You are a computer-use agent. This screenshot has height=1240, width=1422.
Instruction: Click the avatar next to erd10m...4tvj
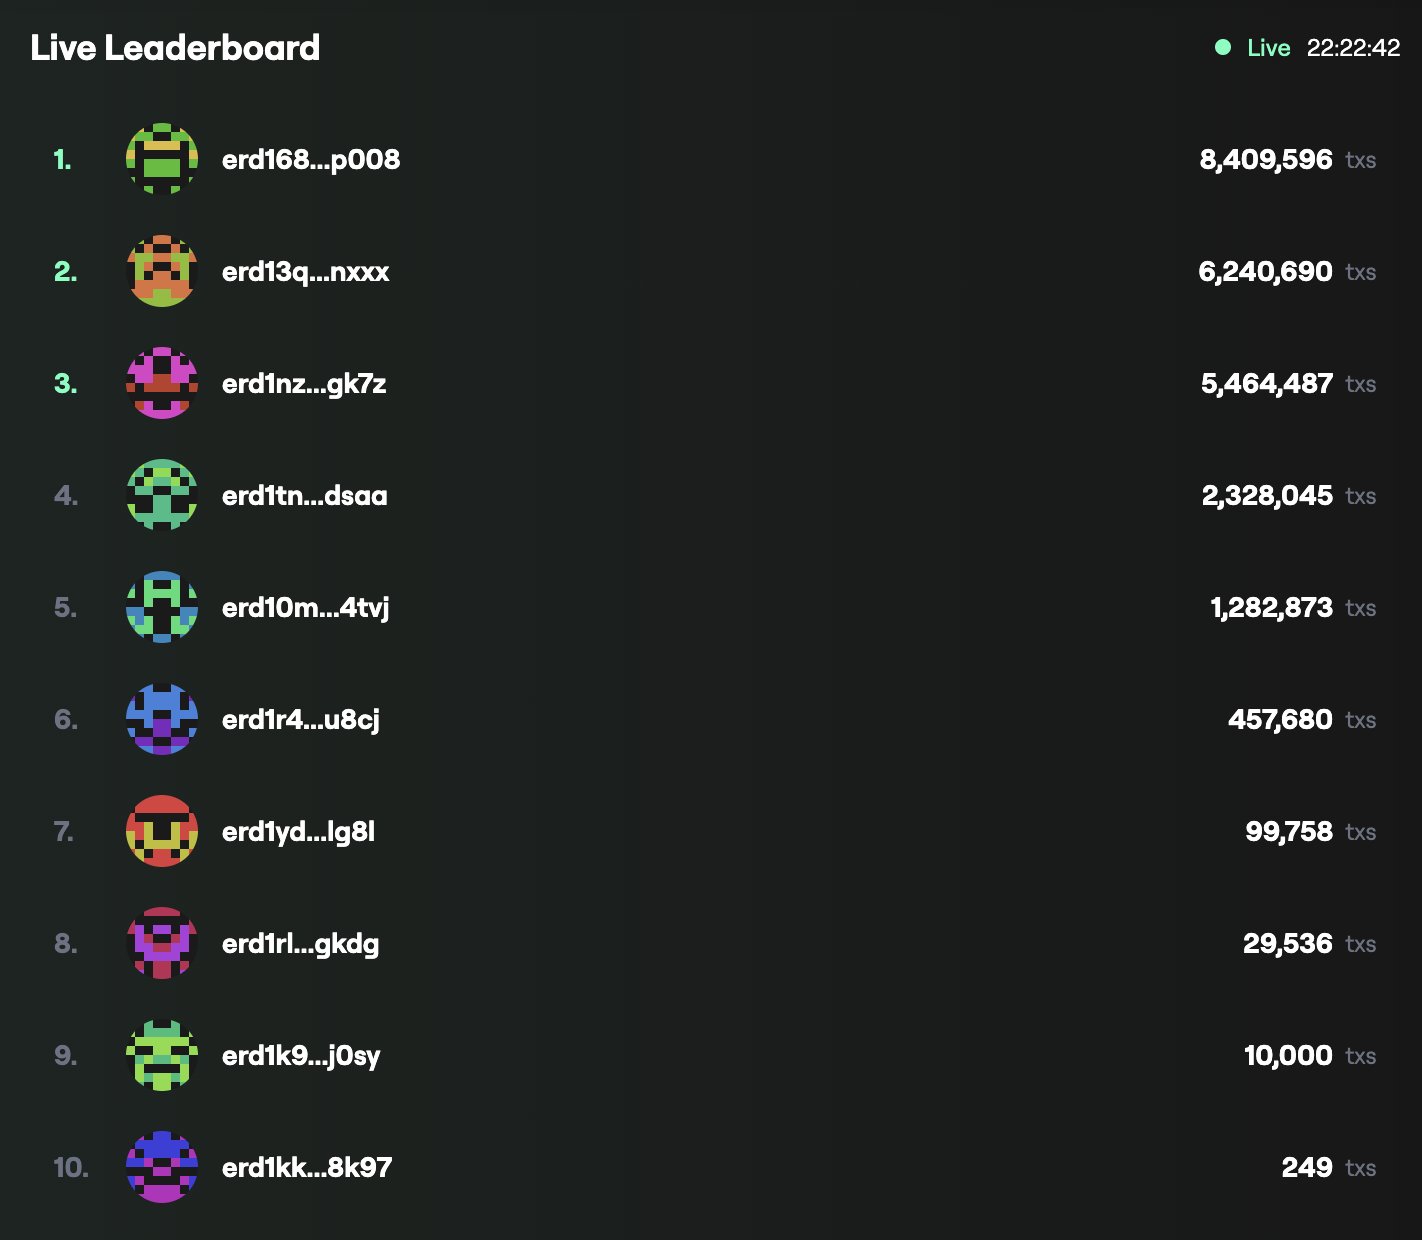tap(162, 607)
